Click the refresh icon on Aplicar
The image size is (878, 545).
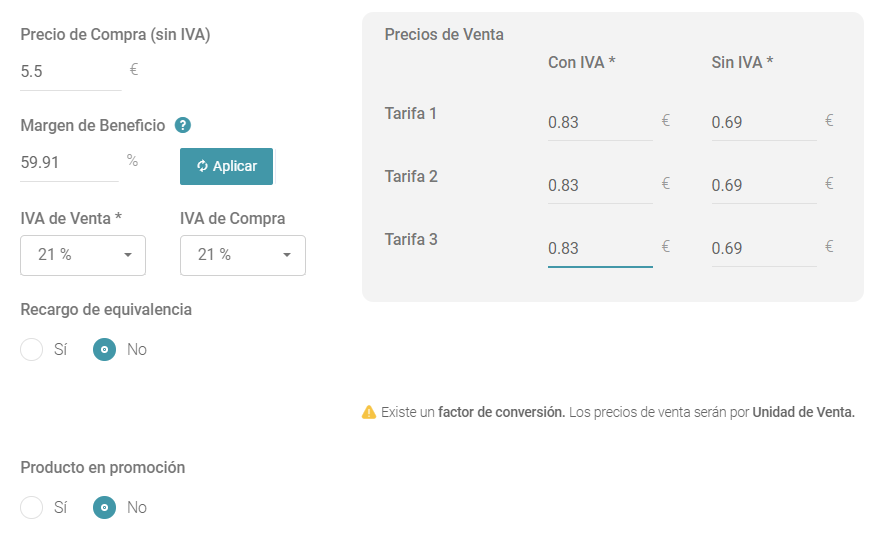[202, 166]
